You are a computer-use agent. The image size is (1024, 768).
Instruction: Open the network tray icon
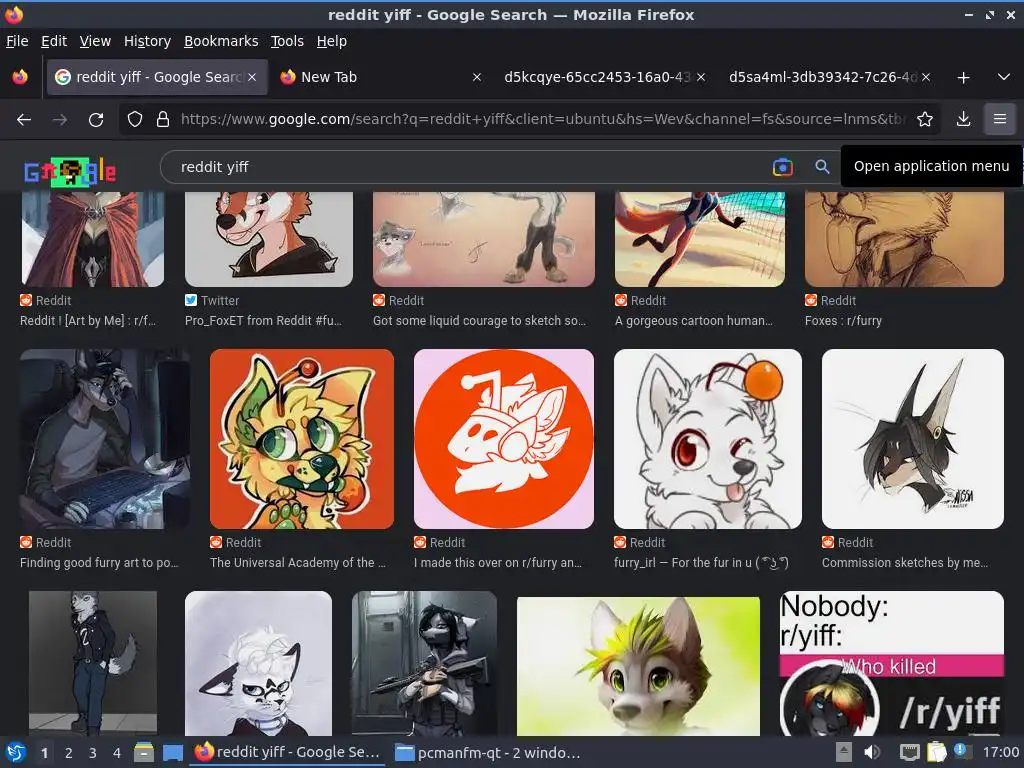tap(909, 753)
